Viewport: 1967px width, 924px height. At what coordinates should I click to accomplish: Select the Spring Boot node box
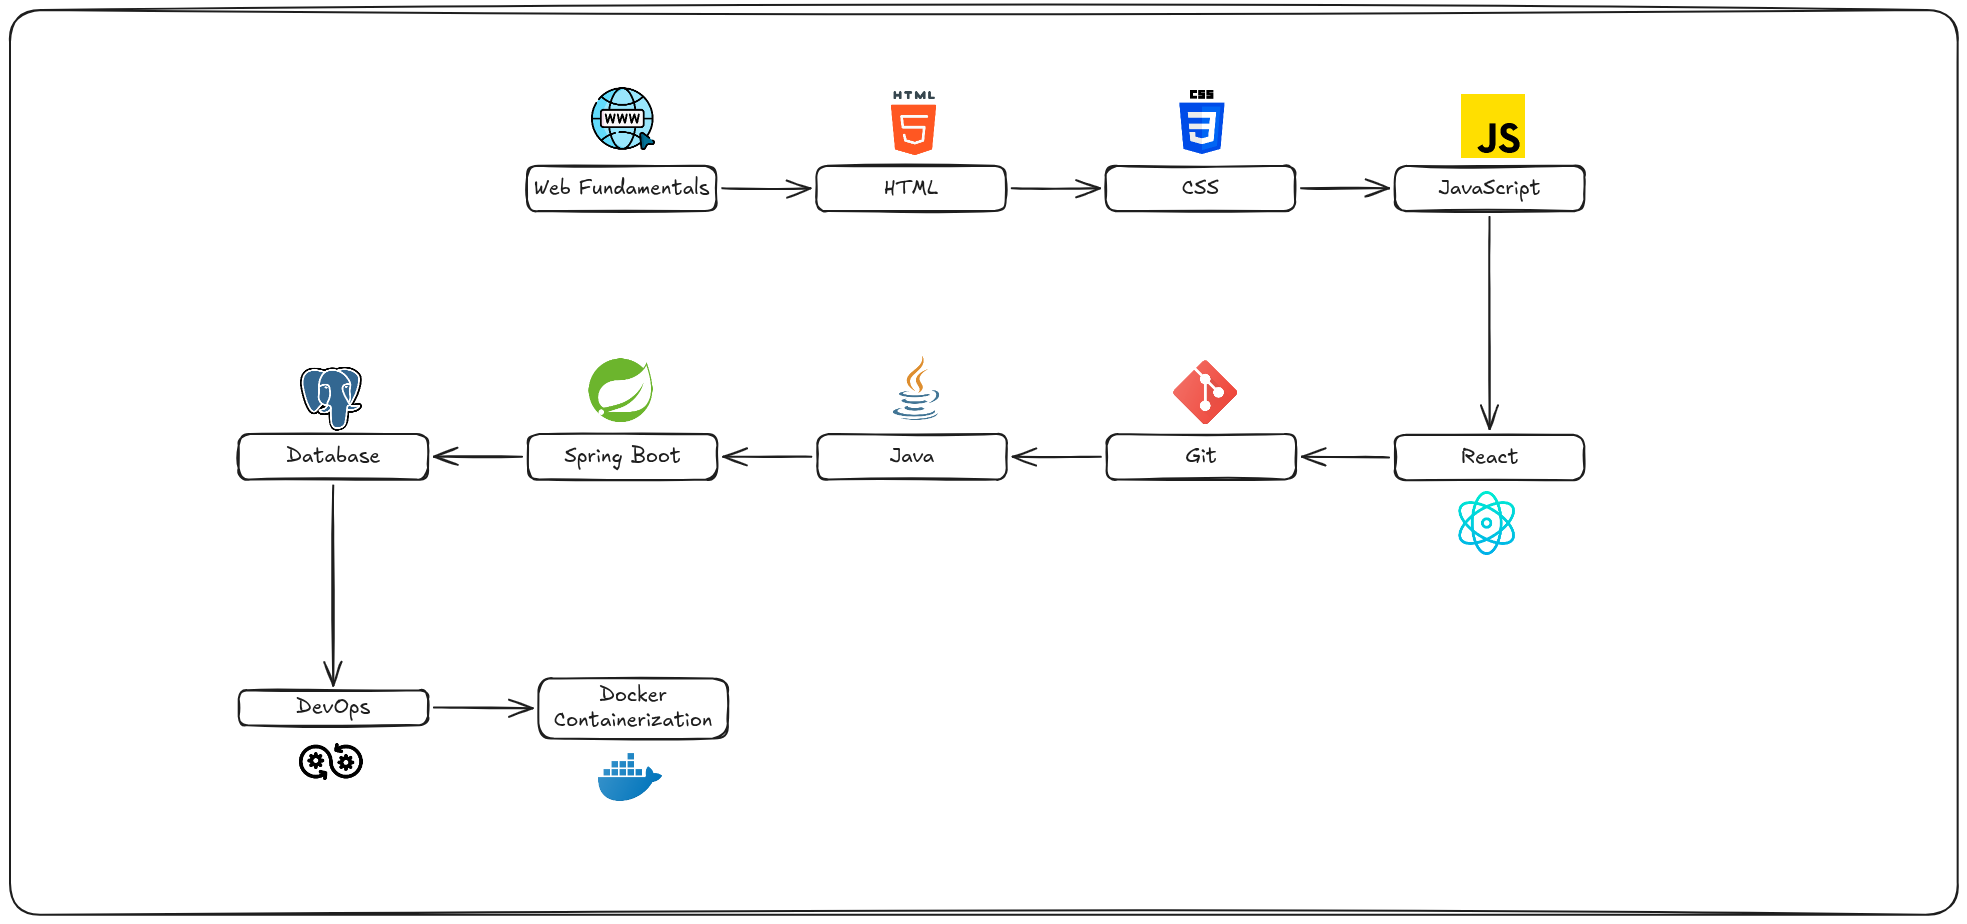pos(622,457)
